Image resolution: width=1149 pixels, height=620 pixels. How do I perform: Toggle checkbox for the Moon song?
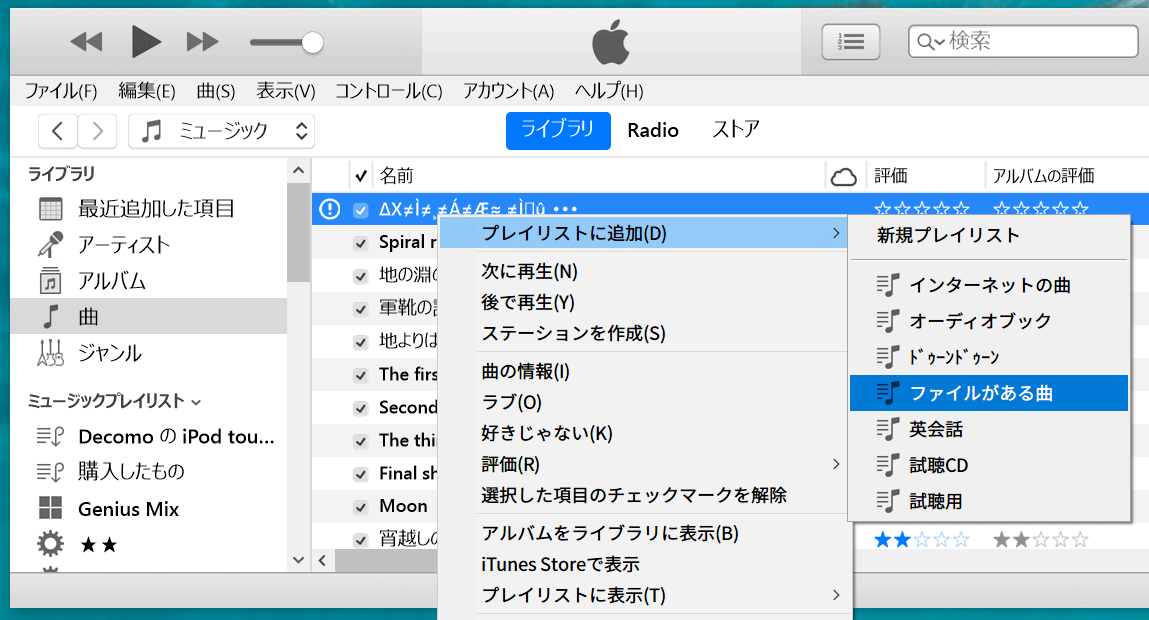(x=361, y=506)
